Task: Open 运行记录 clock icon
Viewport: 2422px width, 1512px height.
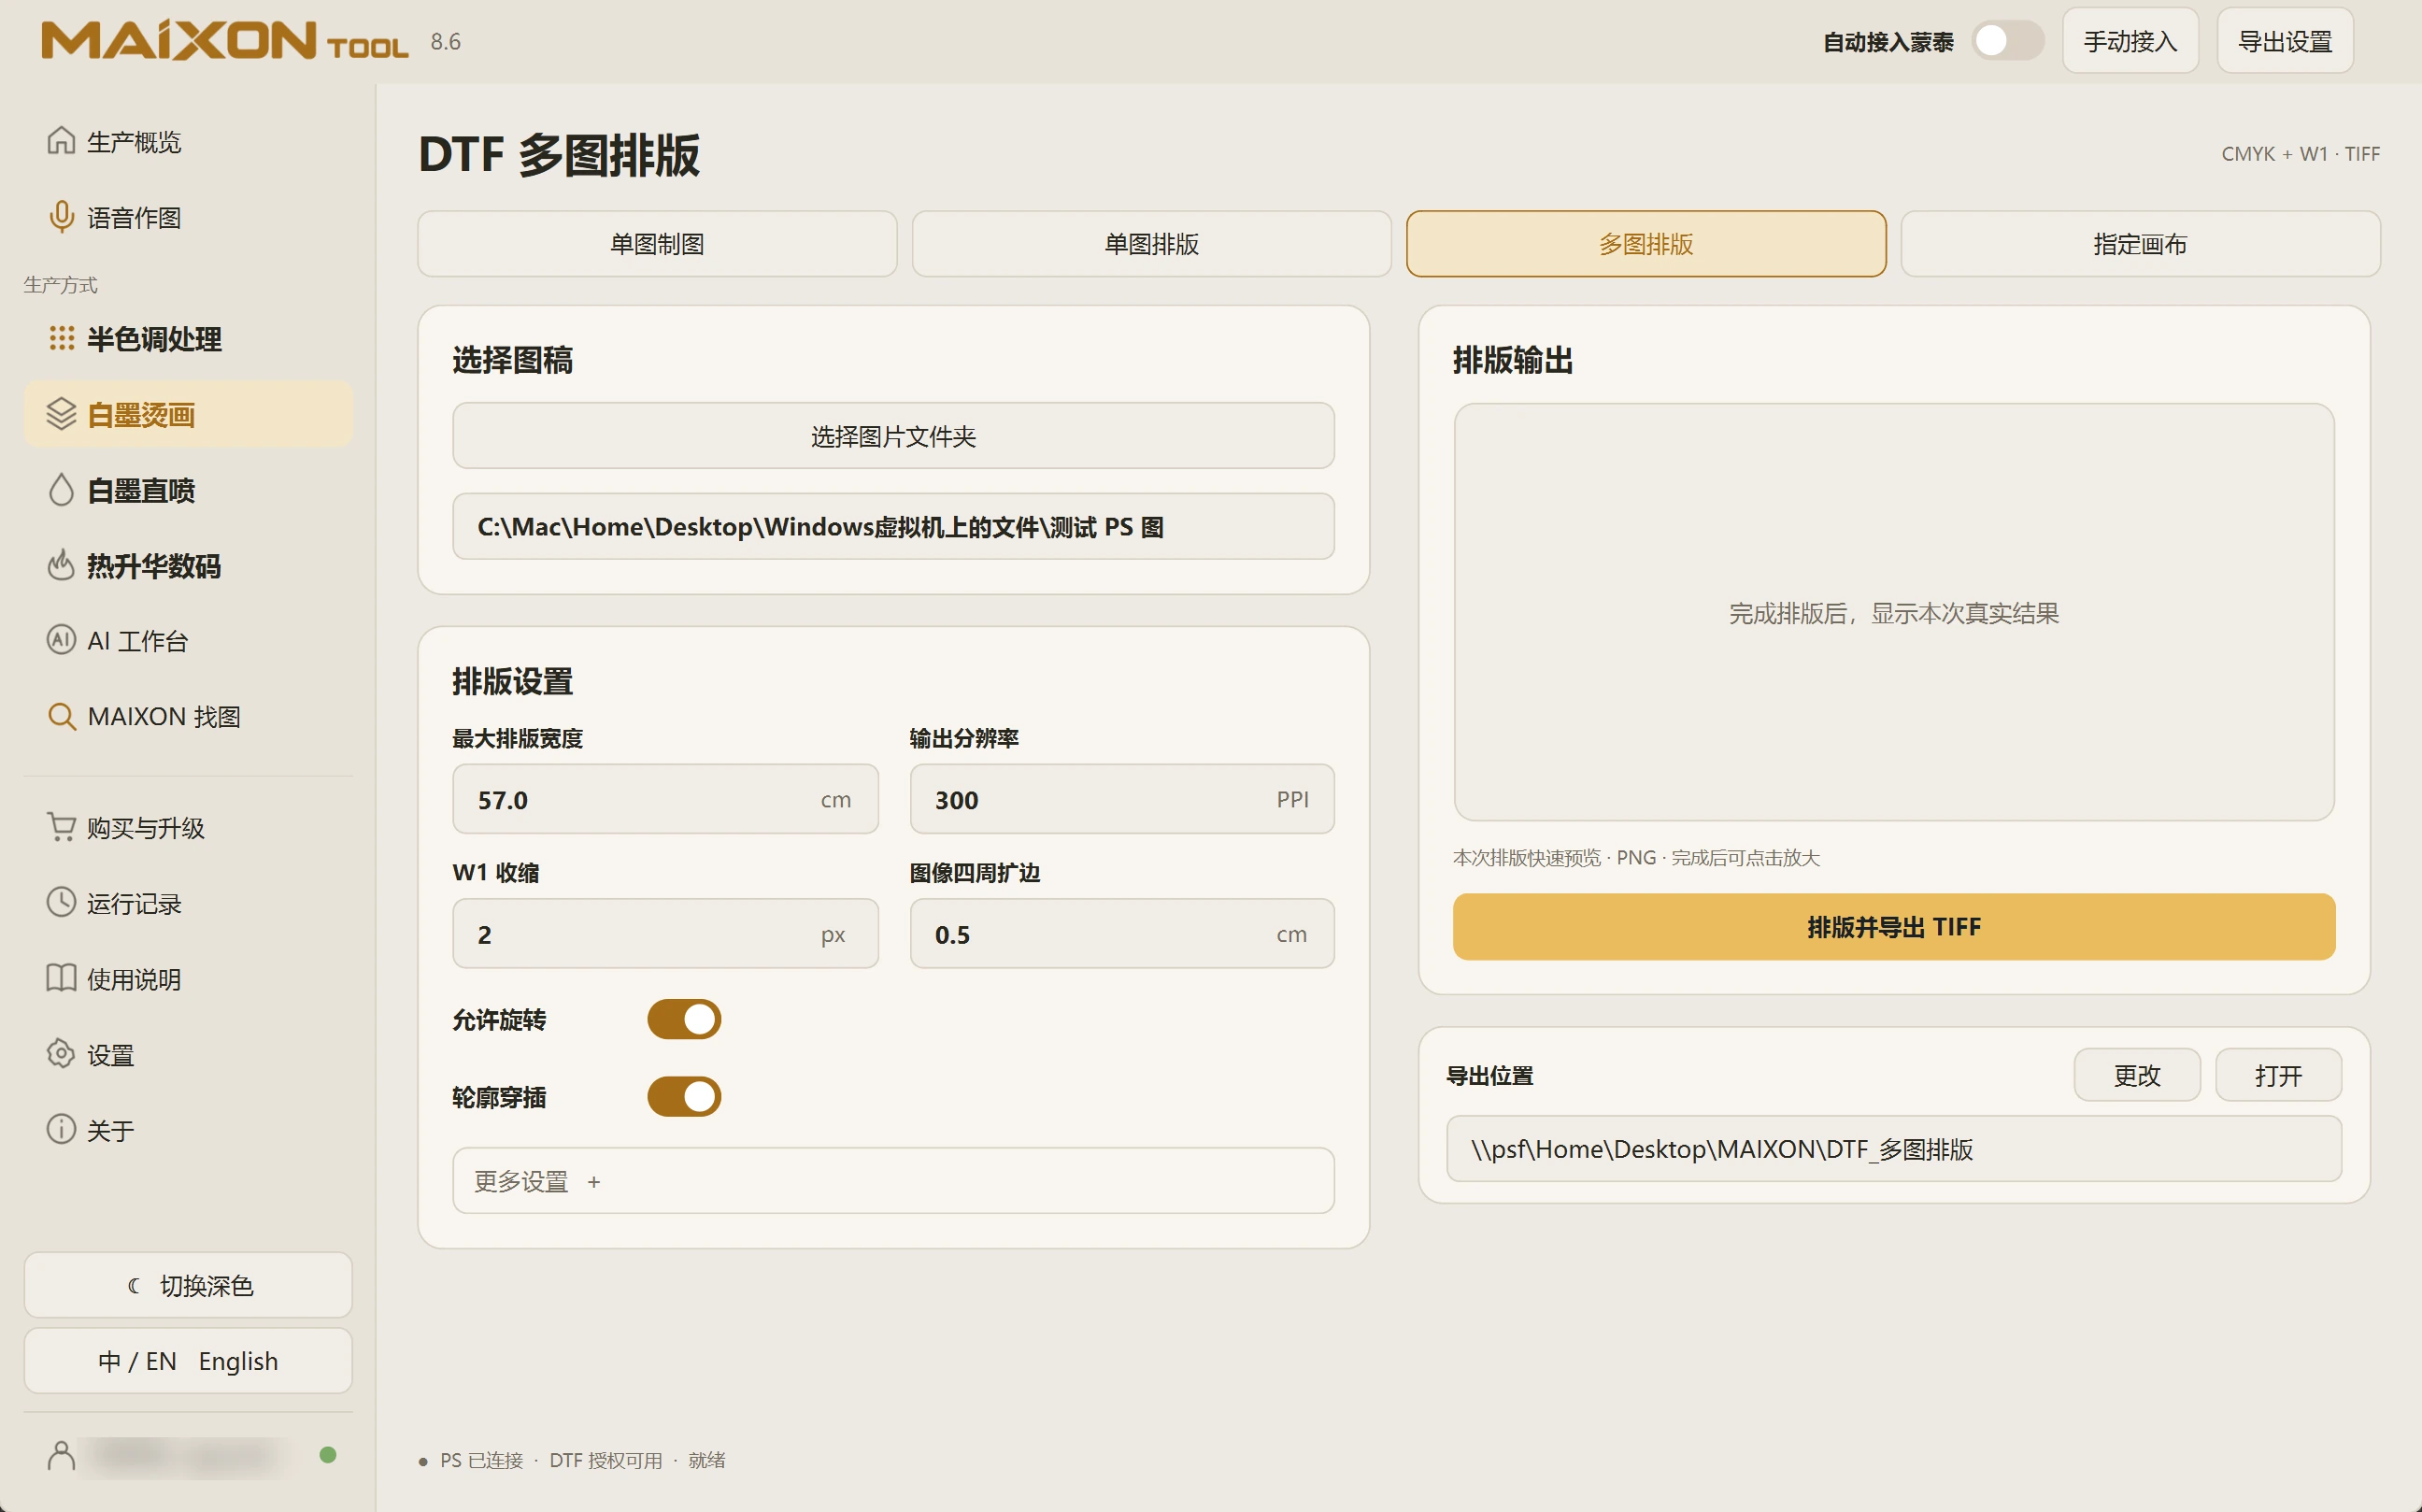Action: point(61,902)
